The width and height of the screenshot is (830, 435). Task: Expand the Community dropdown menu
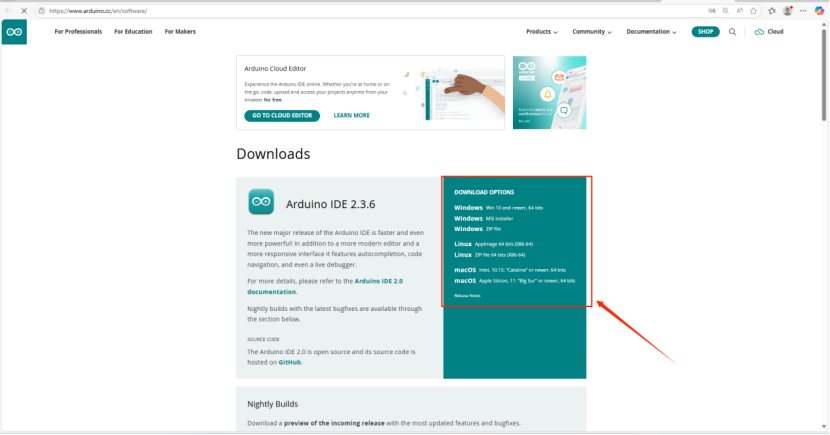tap(592, 32)
